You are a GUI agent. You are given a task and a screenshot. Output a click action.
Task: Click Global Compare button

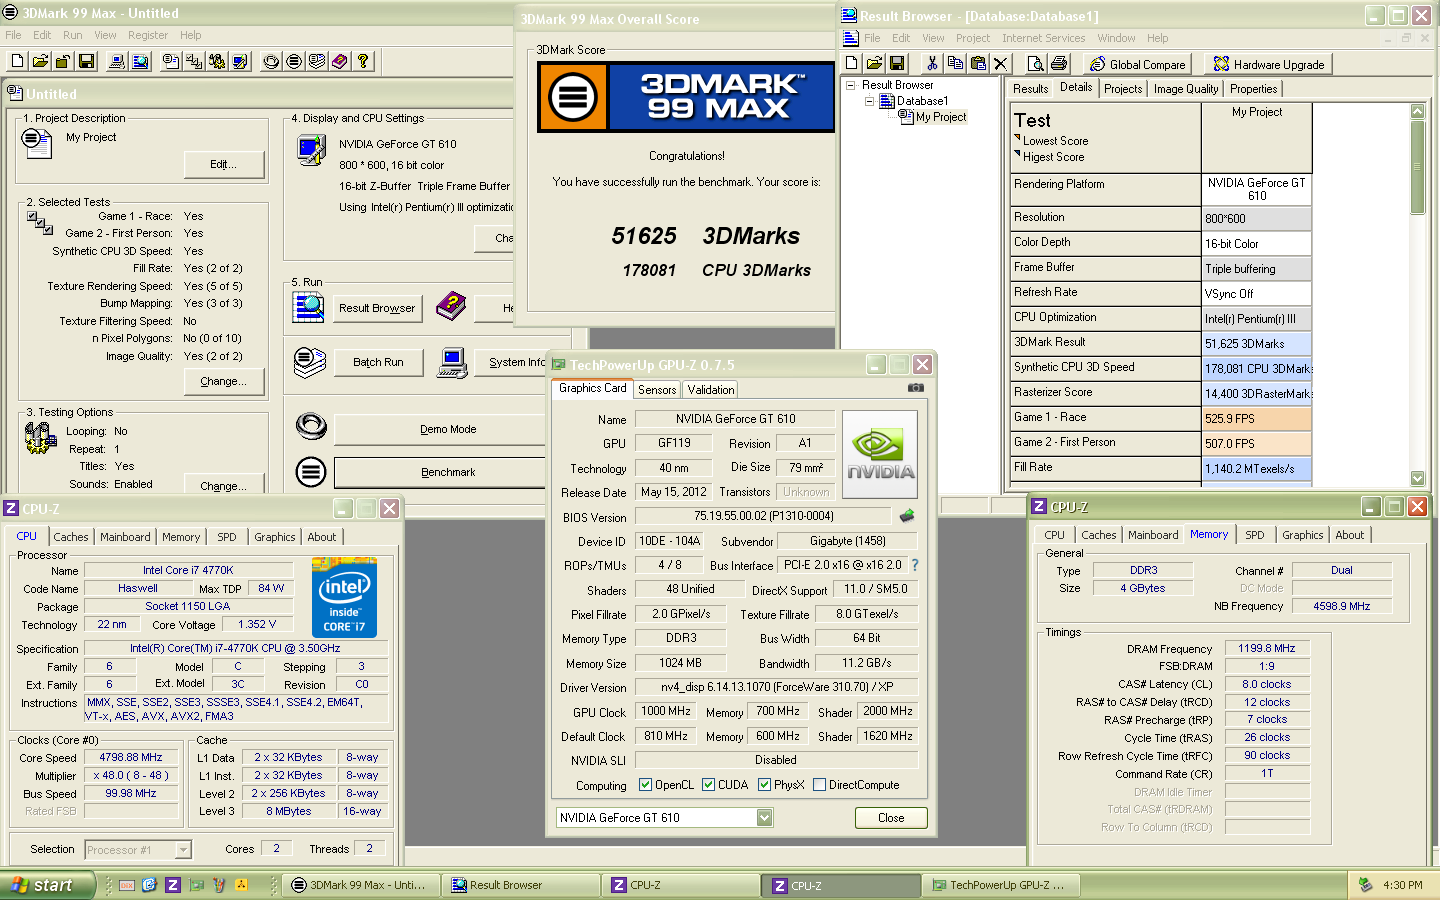coord(1138,64)
